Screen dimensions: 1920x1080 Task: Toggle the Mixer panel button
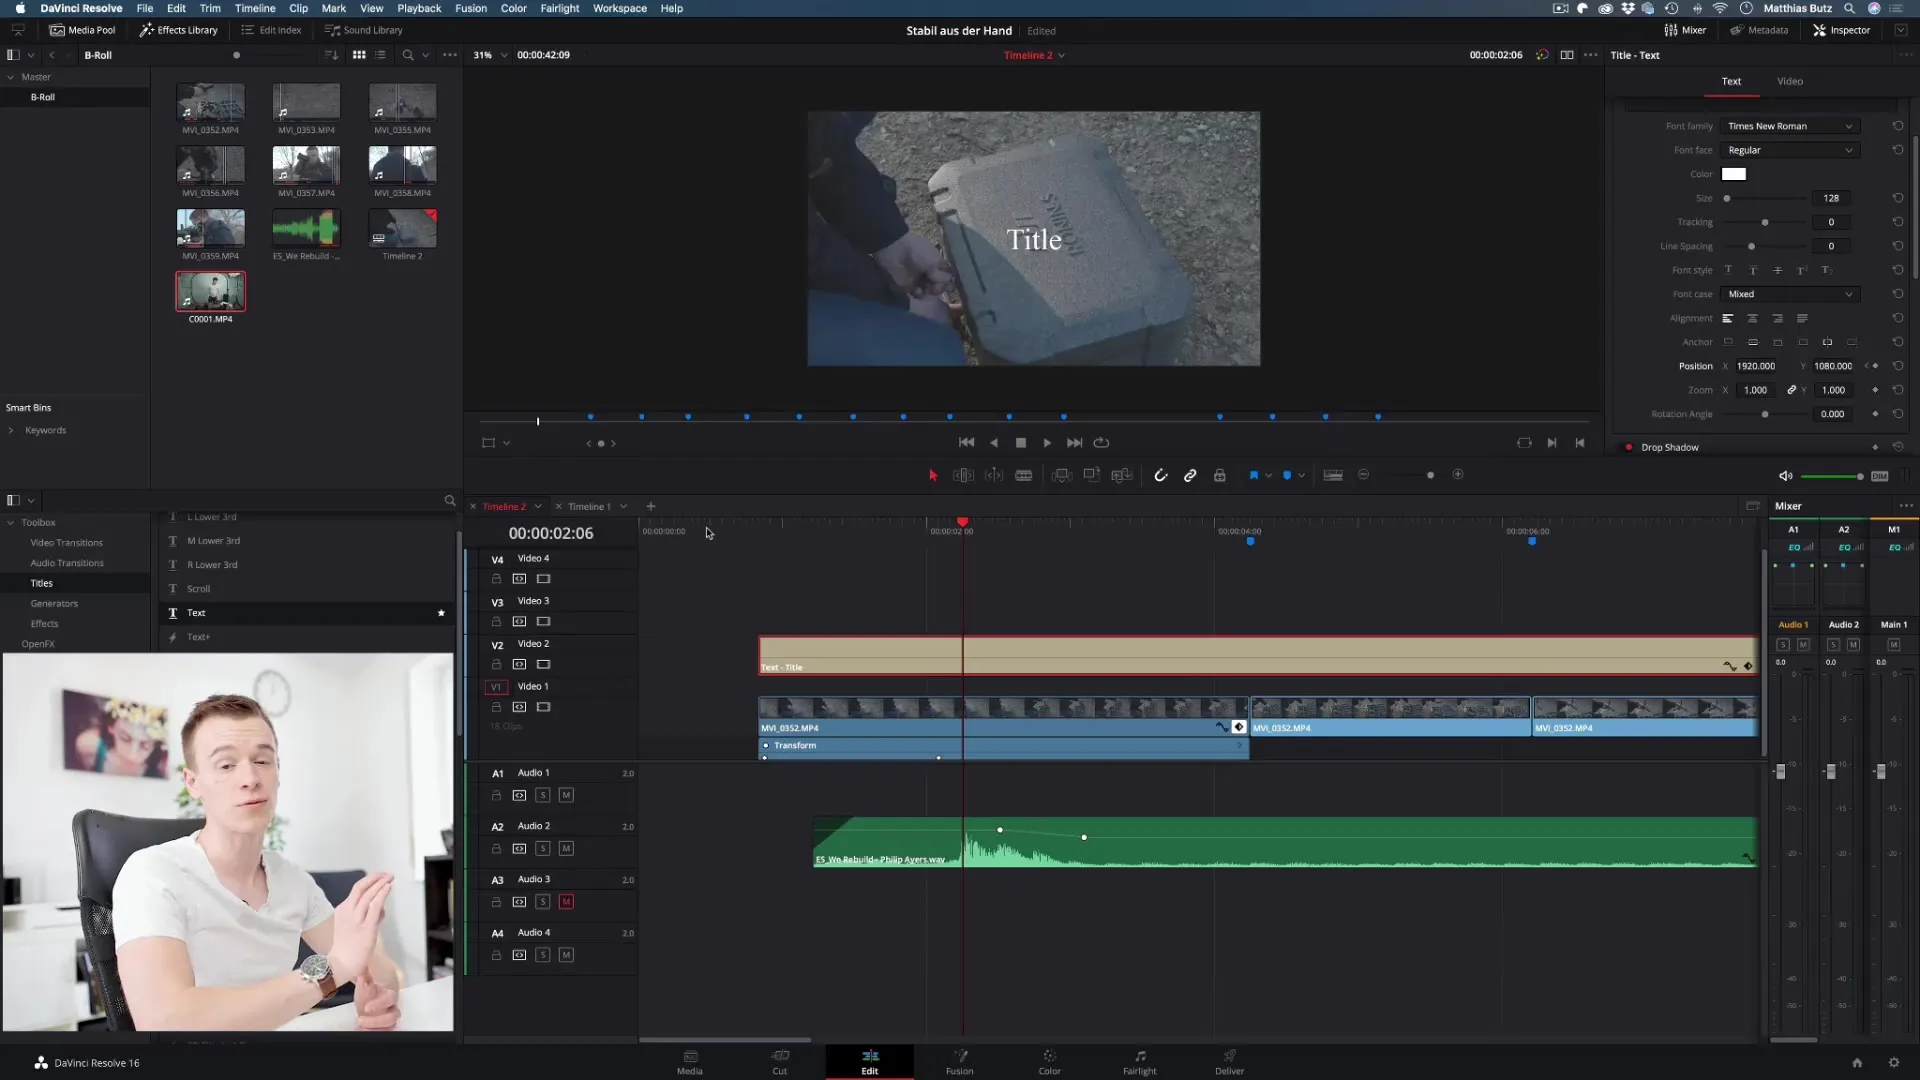coord(1685,30)
